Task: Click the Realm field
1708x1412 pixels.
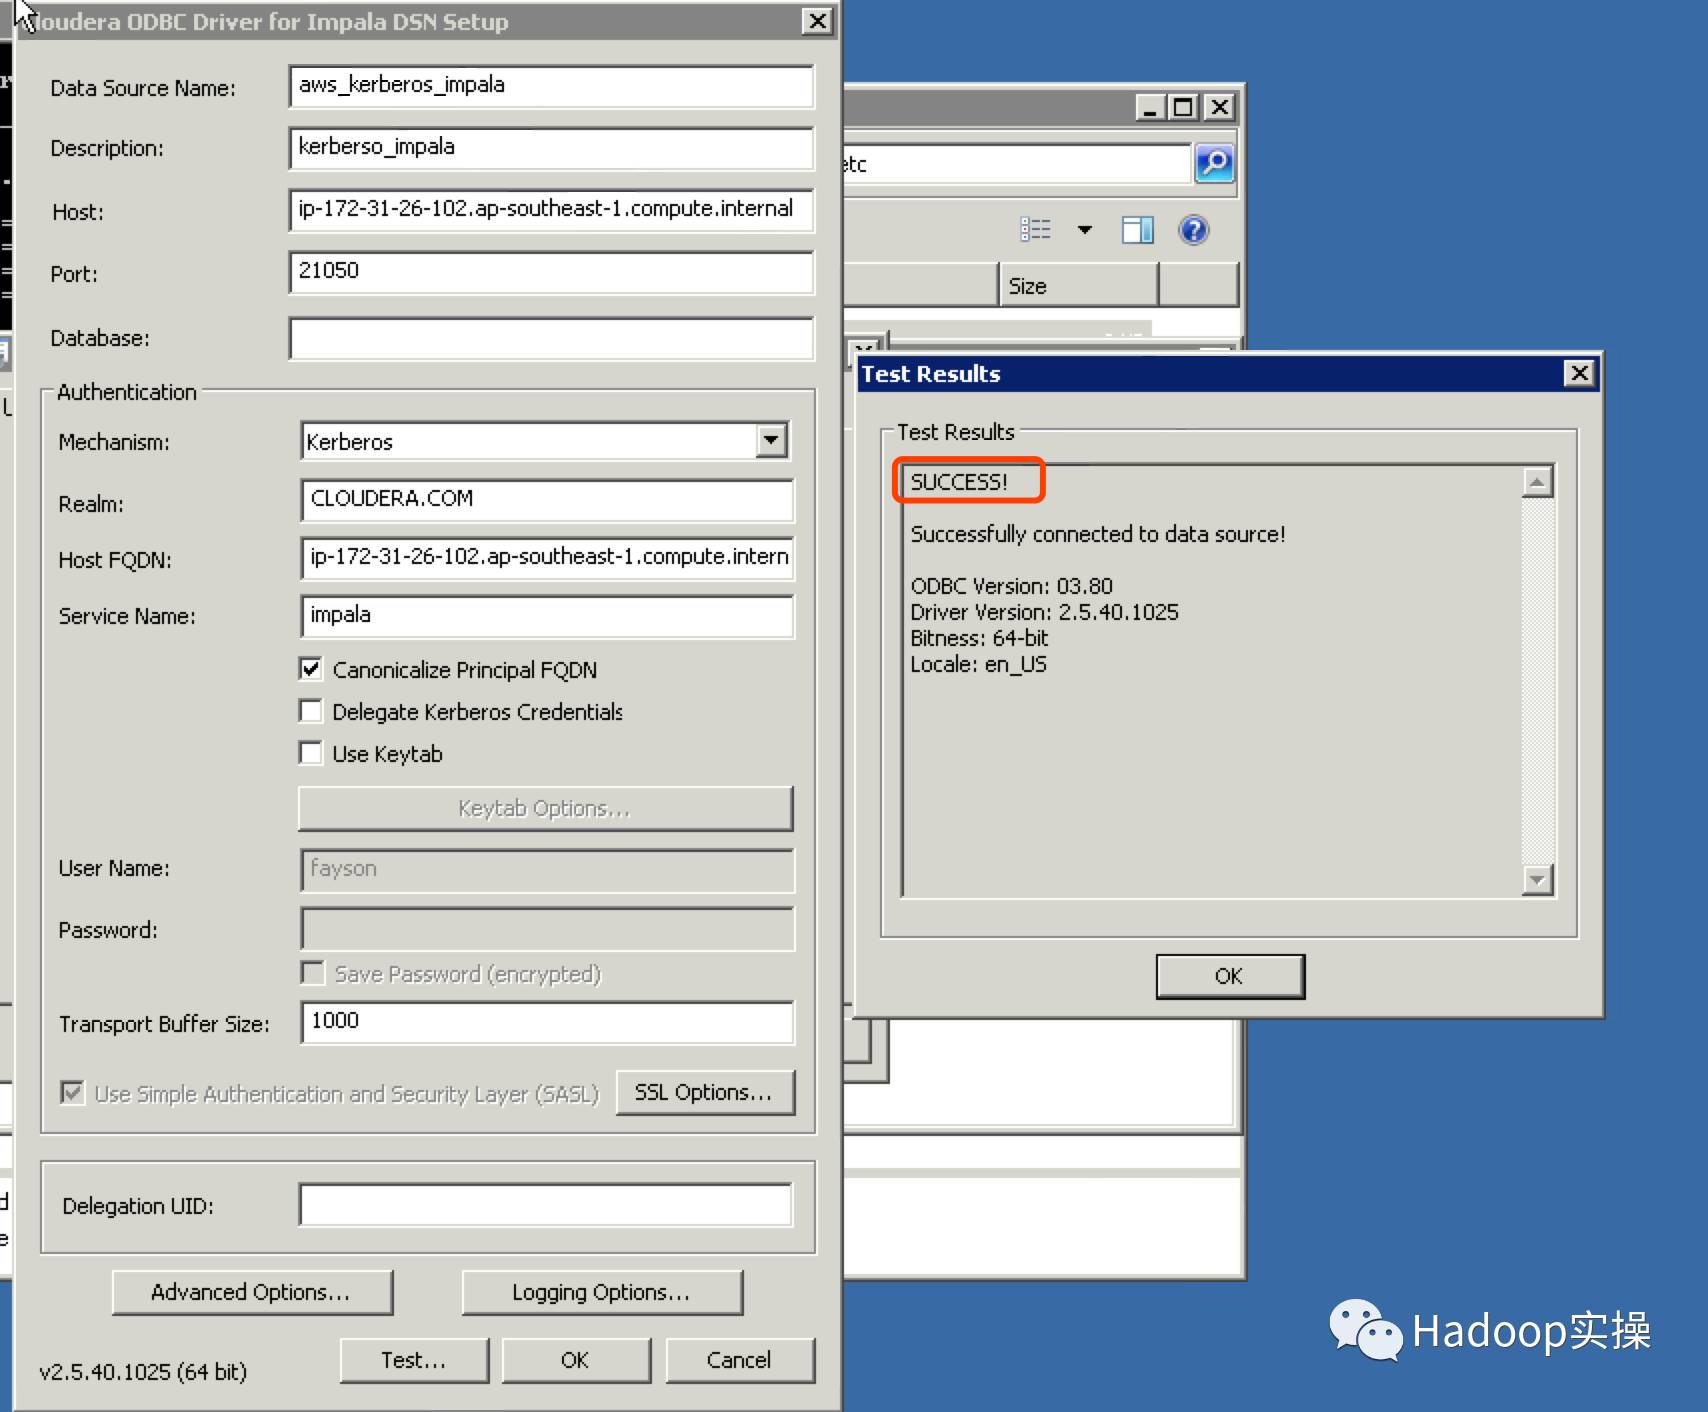Action: point(547,500)
